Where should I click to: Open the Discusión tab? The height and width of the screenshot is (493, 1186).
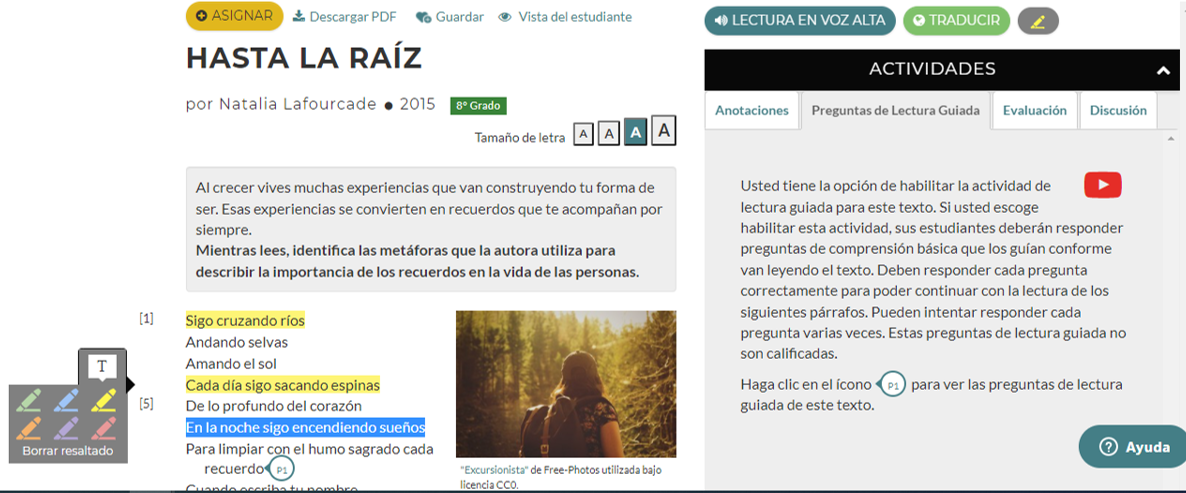[1118, 110]
